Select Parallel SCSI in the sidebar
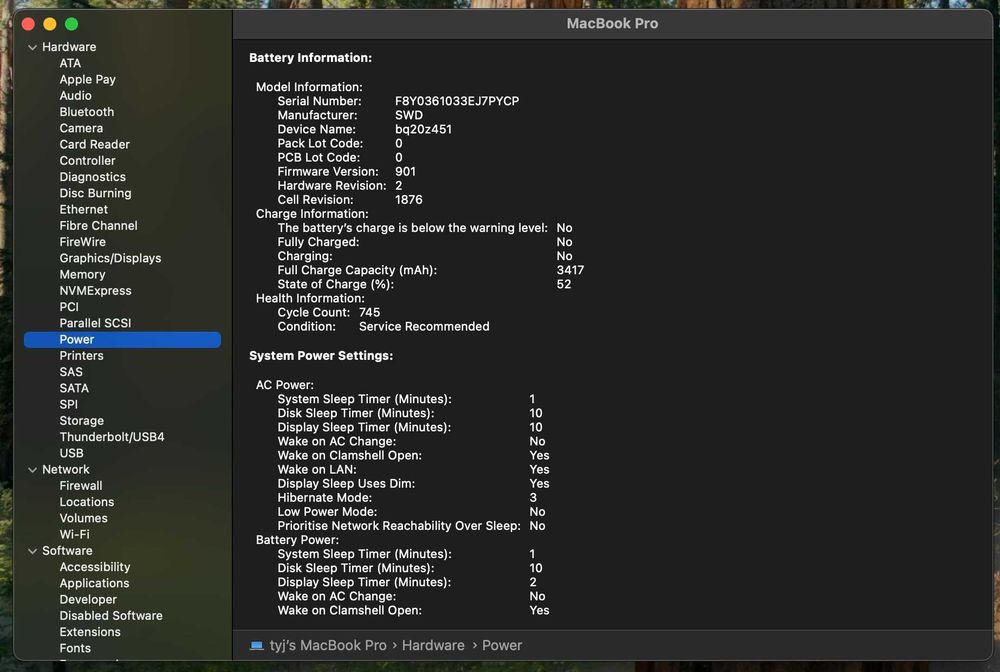Screen dimensions: 1000x672 point(95,323)
